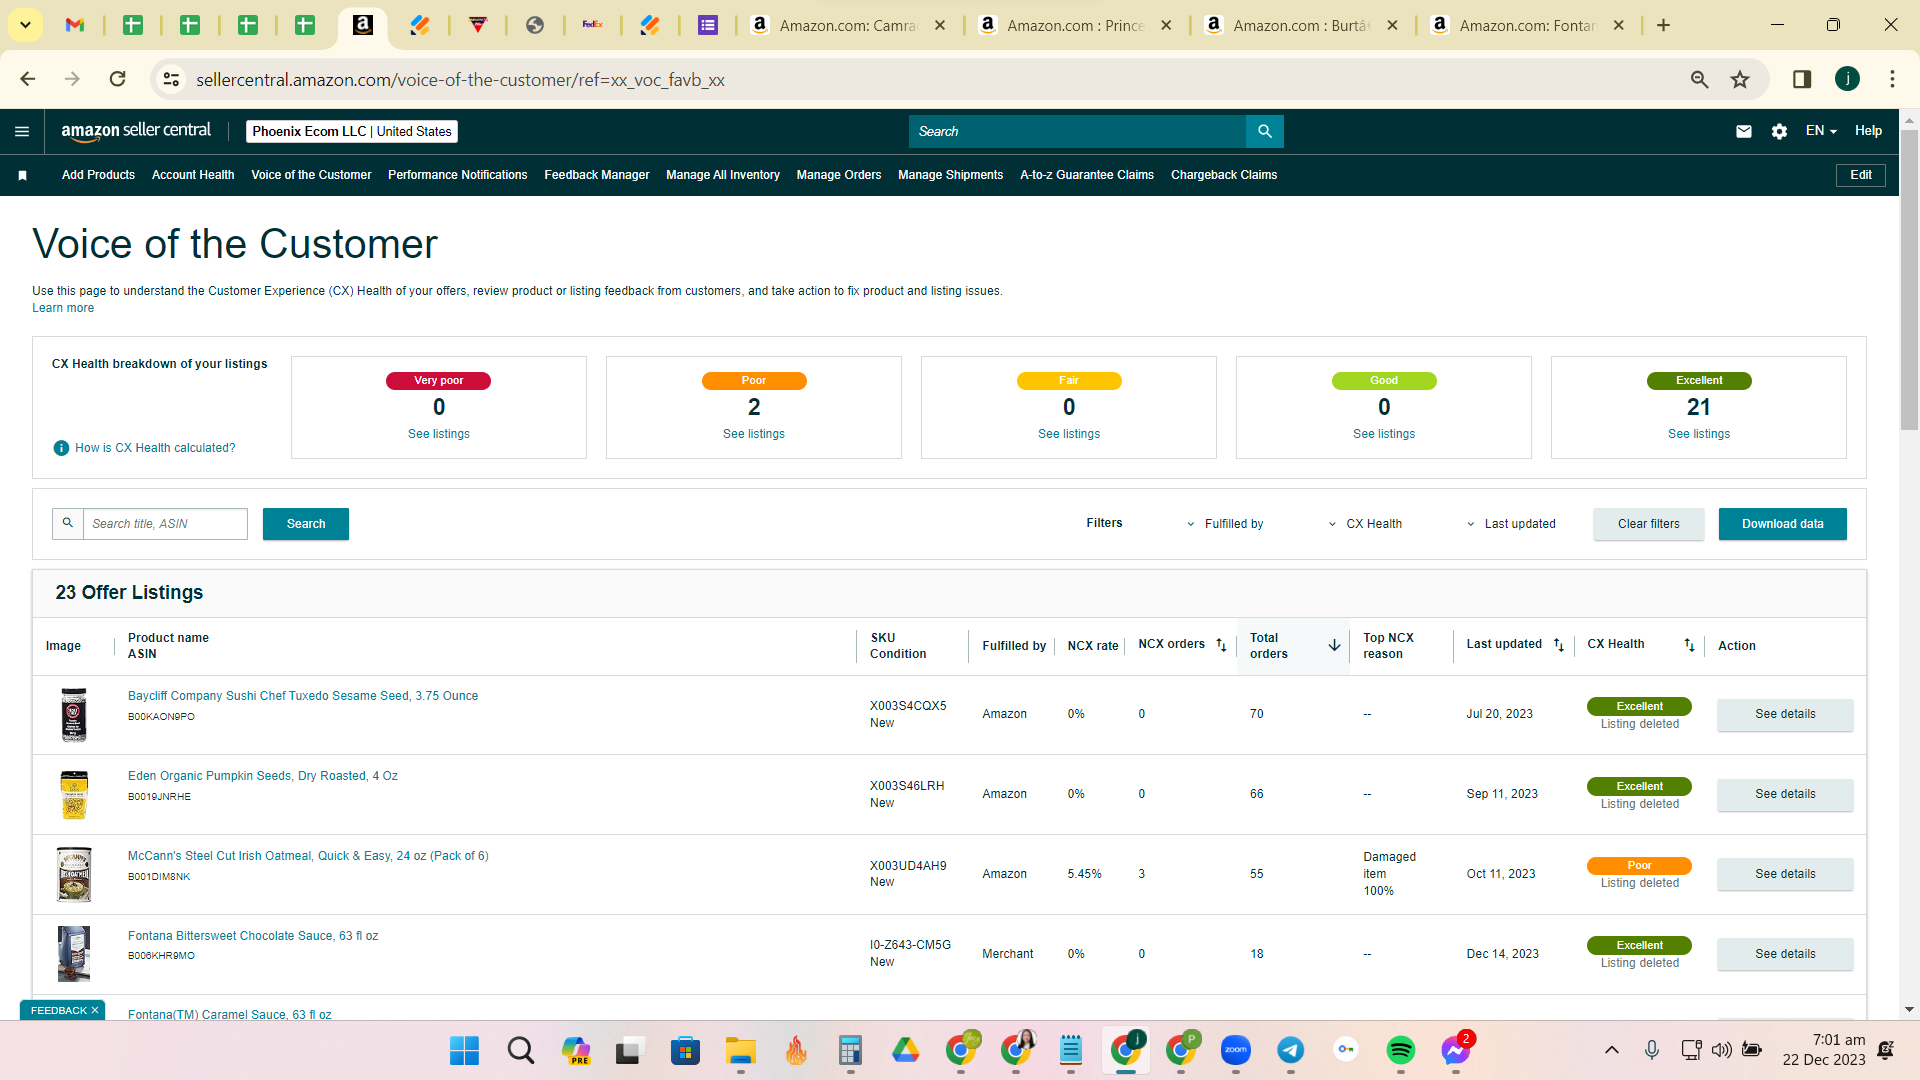The image size is (1920, 1080).
Task: Click in the Search title, ASIN field
Action: [165, 524]
